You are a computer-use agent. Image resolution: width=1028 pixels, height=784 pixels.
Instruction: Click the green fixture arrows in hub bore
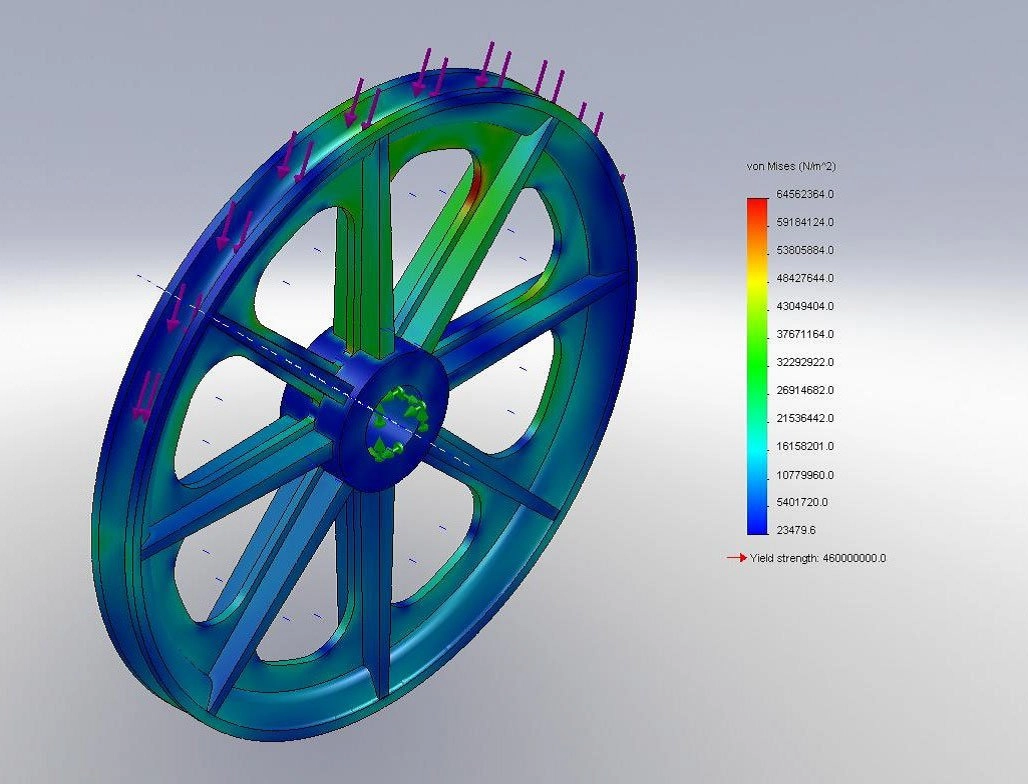[398, 422]
